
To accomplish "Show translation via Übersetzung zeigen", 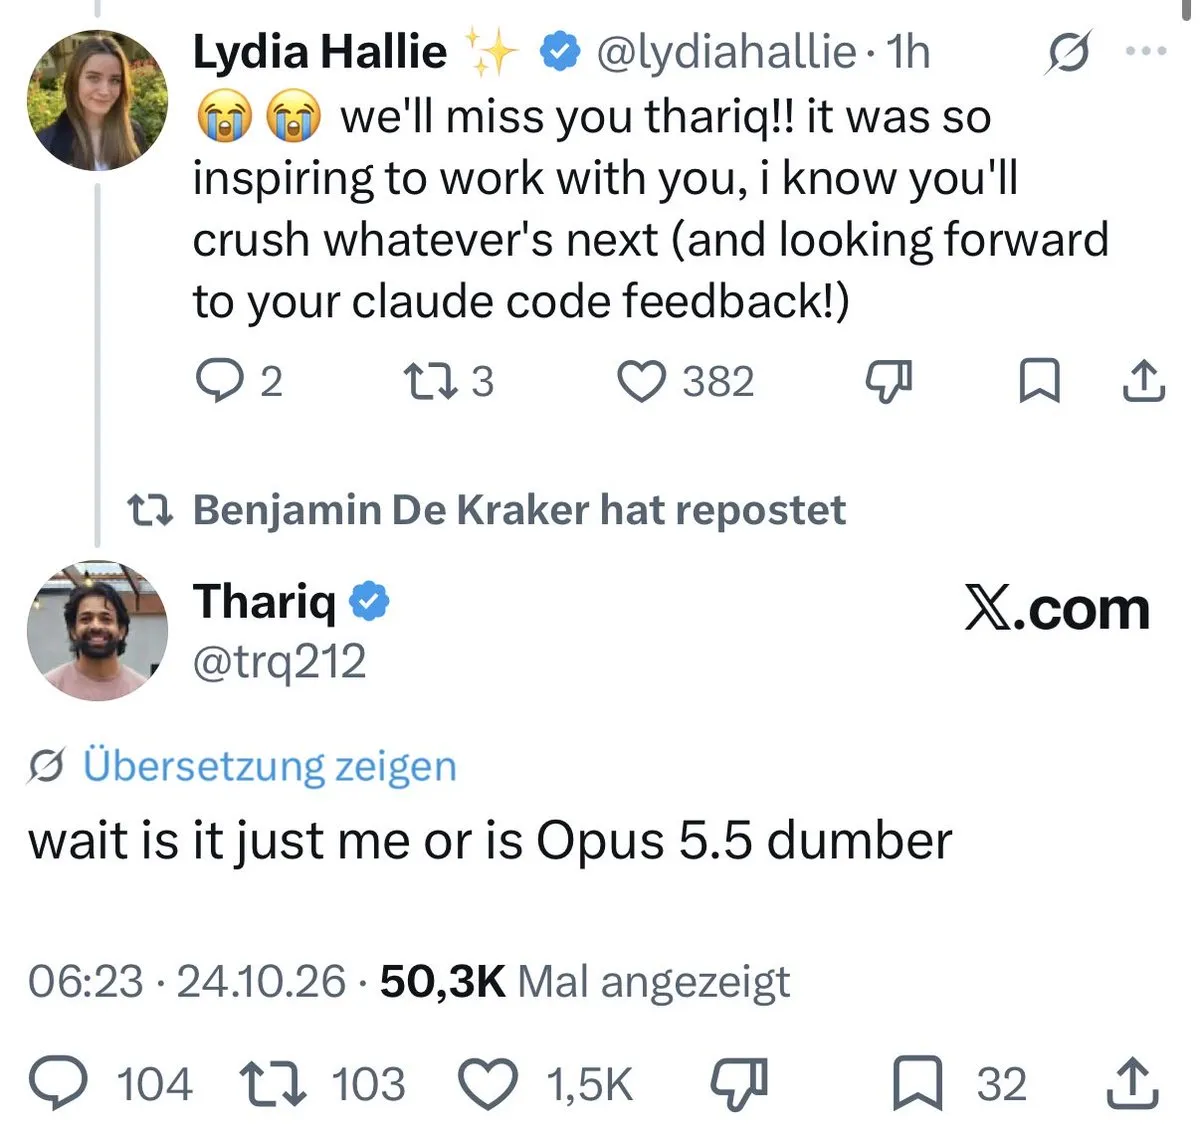I will [269, 766].
